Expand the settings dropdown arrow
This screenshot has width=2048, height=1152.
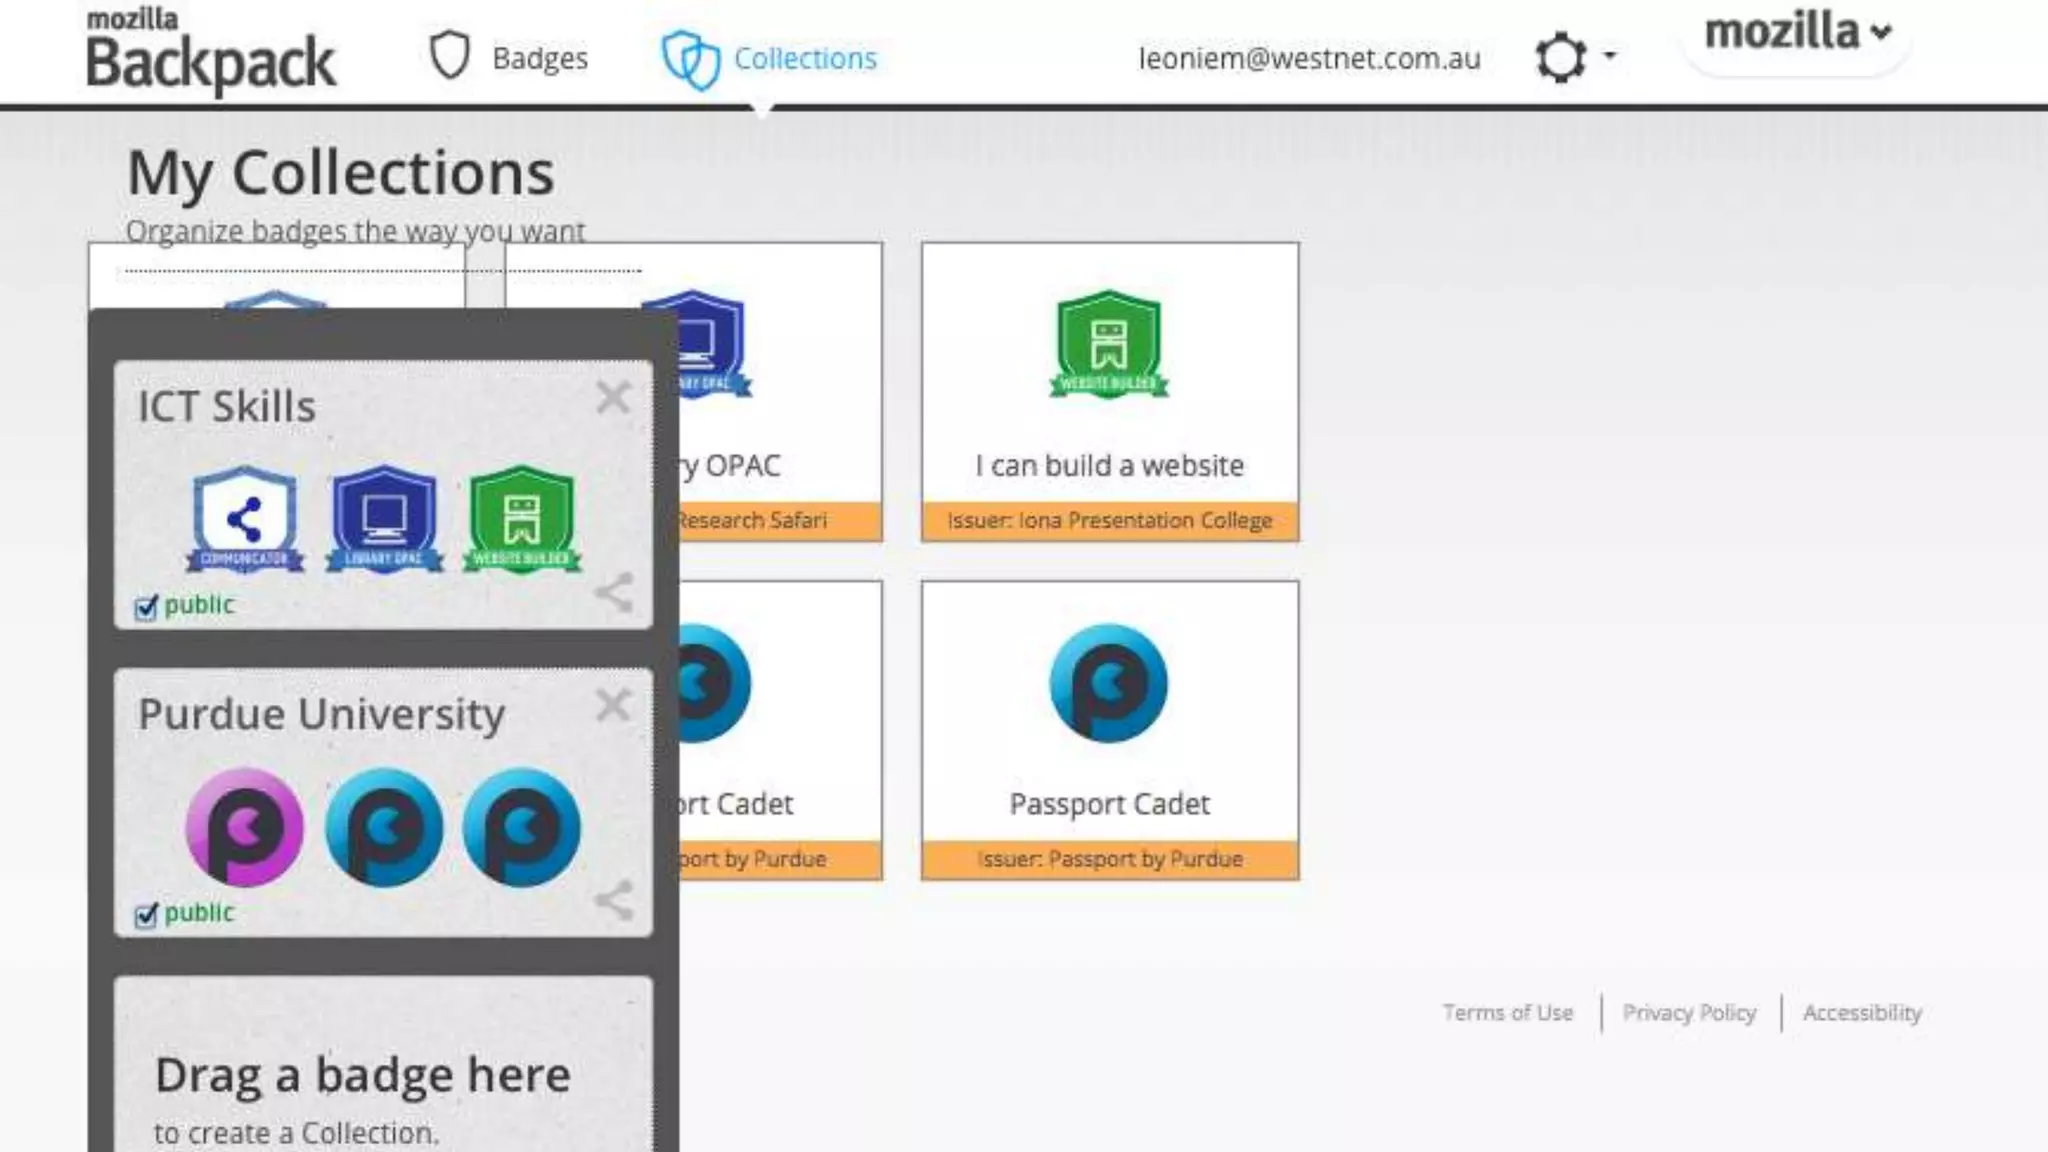tap(1609, 55)
